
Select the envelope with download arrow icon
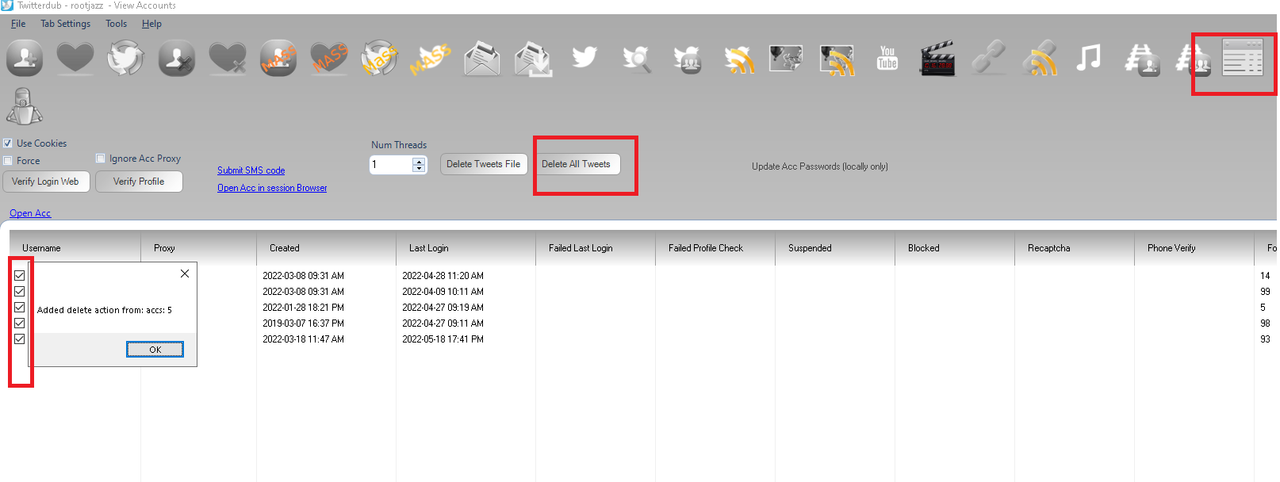(x=533, y=58)
